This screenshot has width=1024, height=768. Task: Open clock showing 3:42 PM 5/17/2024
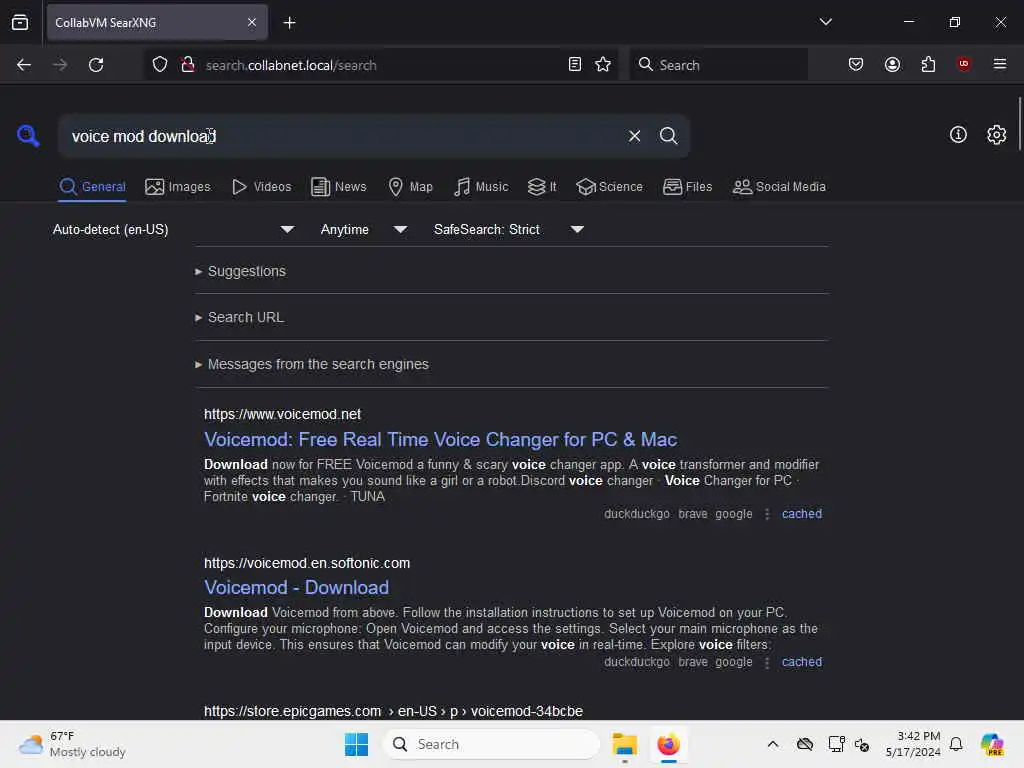pyautogui.click(x=912, y=744)
